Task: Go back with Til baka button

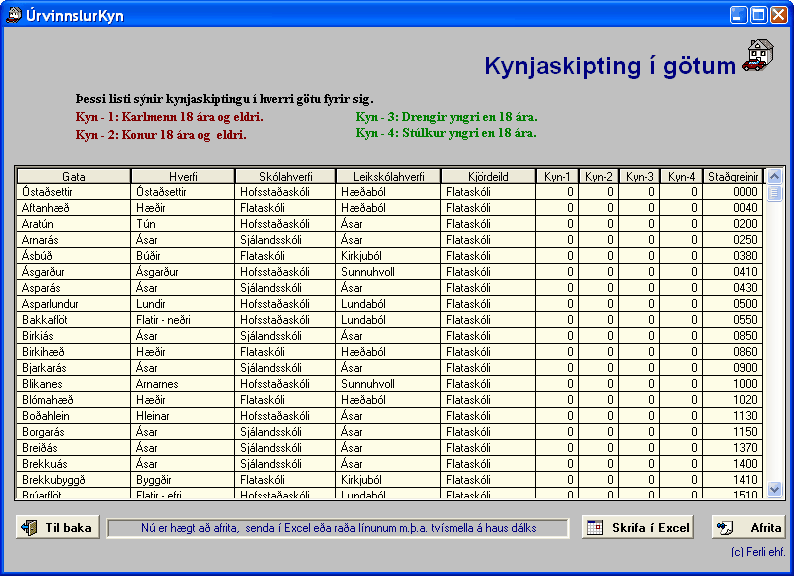Action: pyautogui.click(x=58, y=527)
